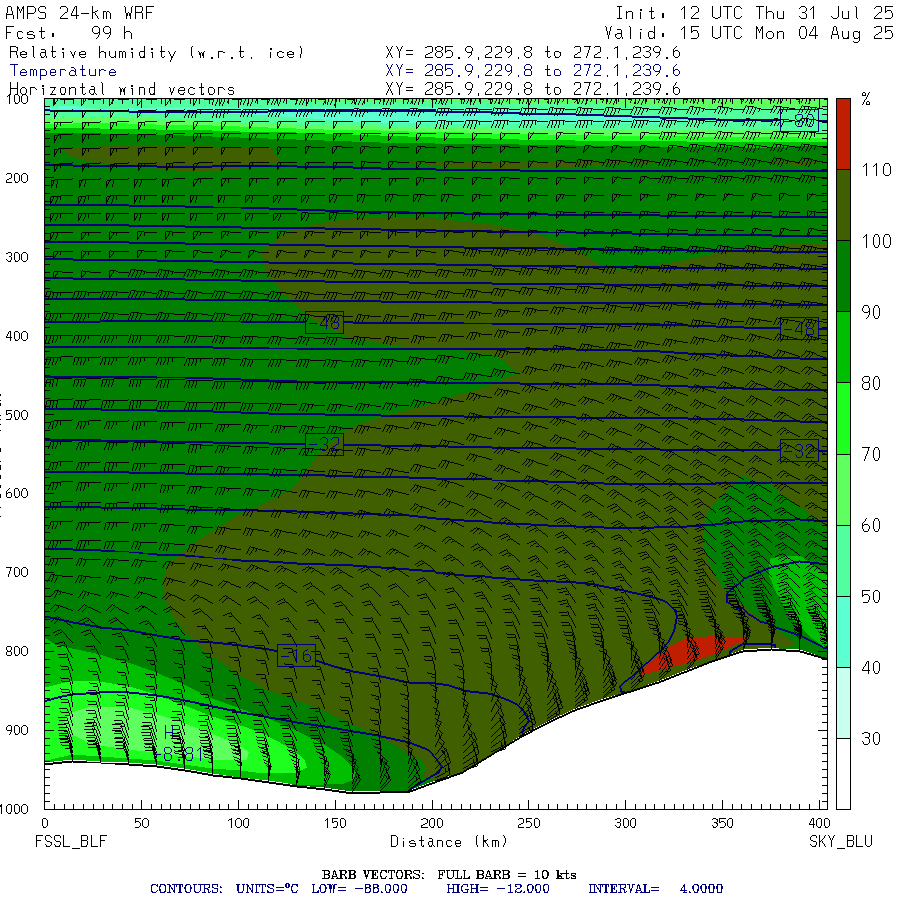Click the '500' pressure axis tick label
This screenshot has height=900, width=900.
tap(17, 414)
